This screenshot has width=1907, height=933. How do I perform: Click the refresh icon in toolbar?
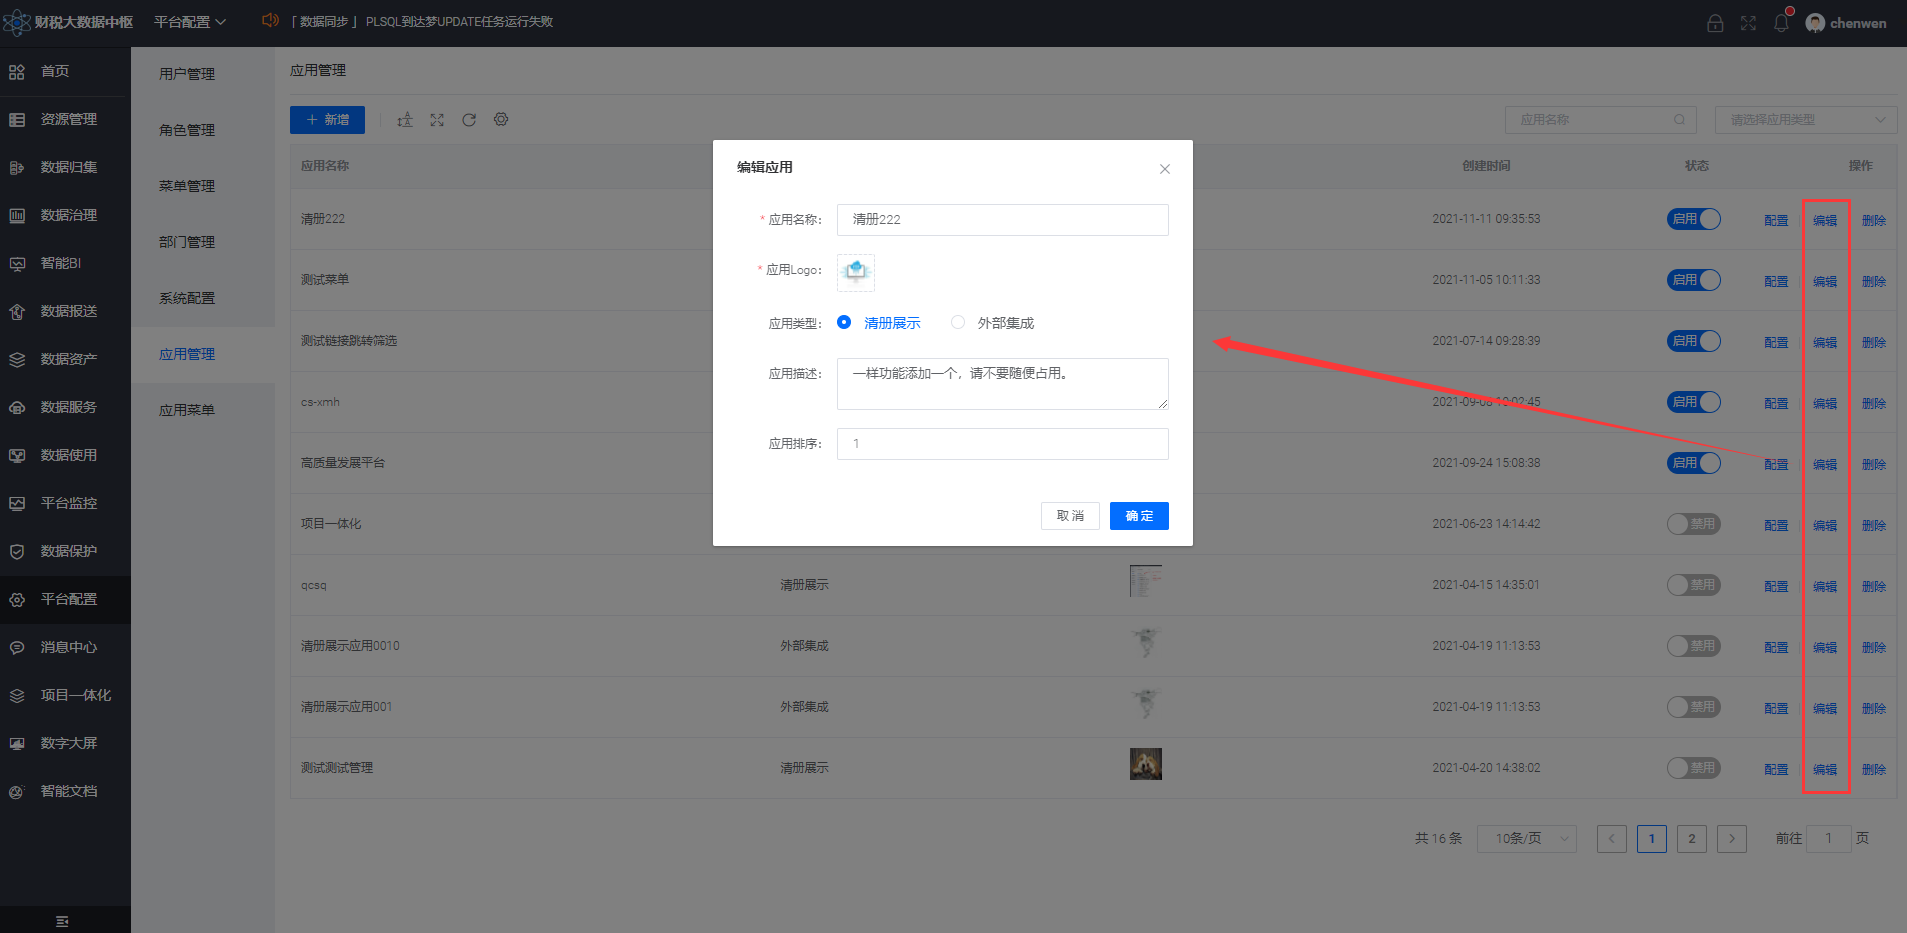pos(469,120)
